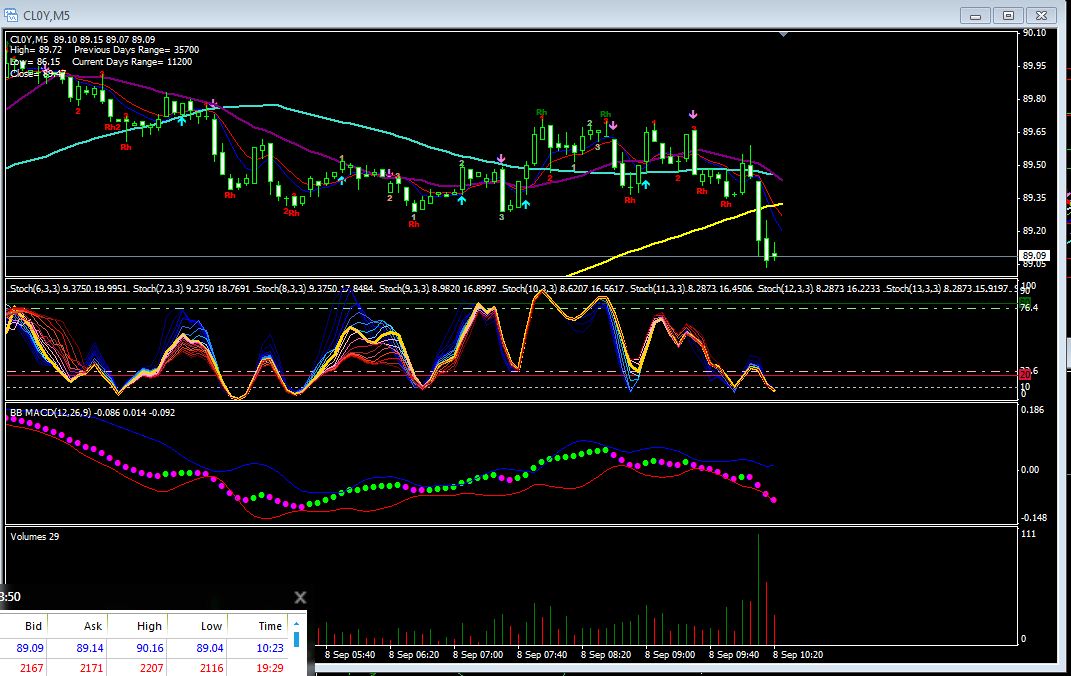This screenshot has height=676, width=1071.
Task: Click Previous Days Range= 35700 text
Action: point(137,50)
